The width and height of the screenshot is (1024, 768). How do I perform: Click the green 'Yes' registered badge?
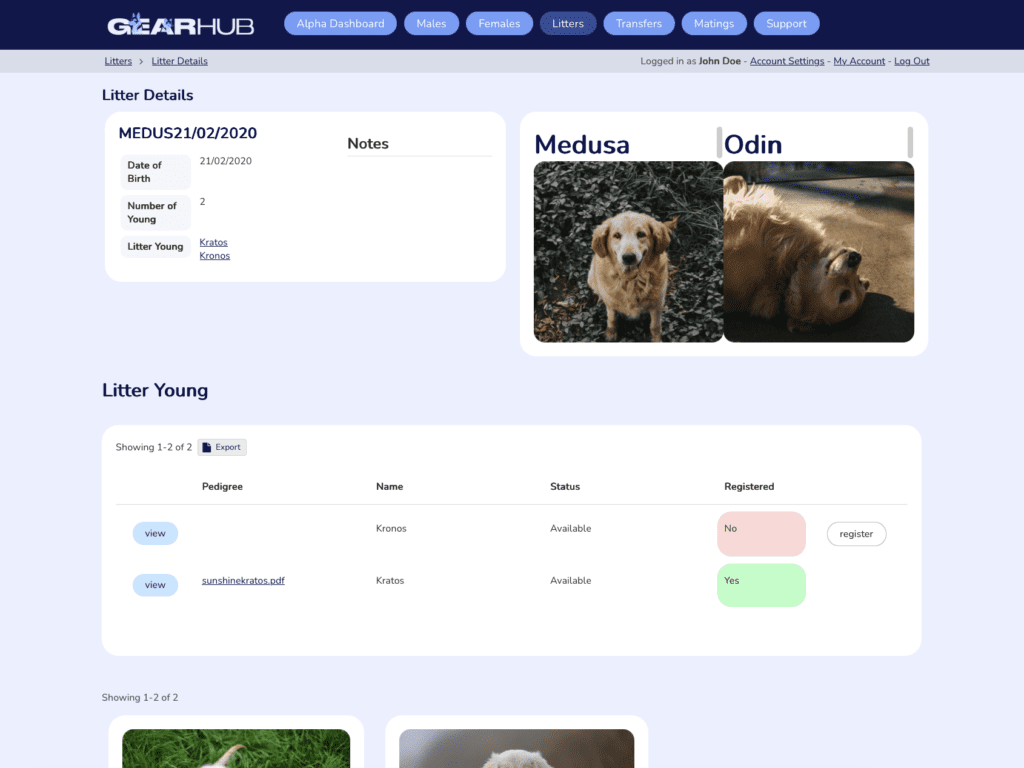(761, 585)
